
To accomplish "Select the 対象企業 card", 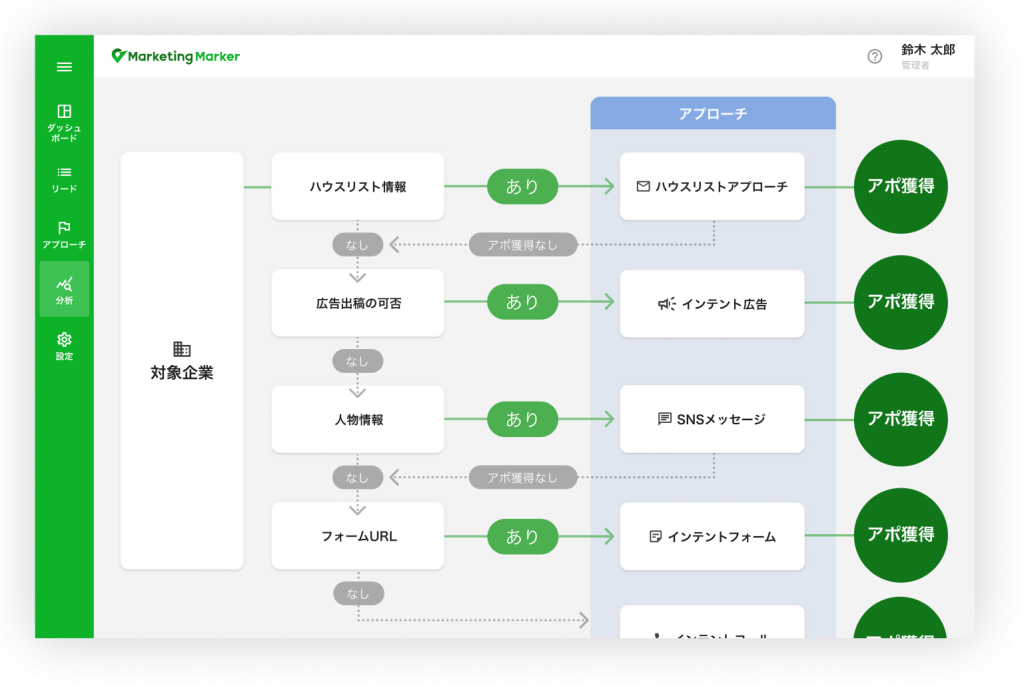I will (x=182, y=361).
